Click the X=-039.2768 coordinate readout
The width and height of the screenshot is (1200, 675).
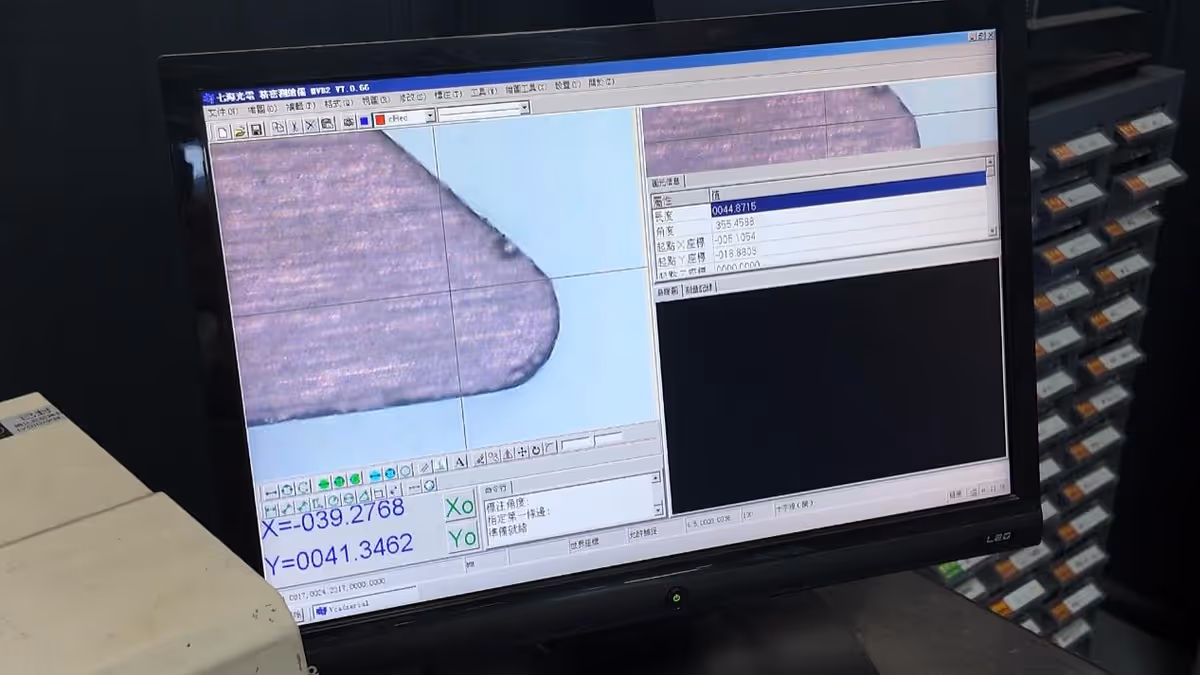(332, 516)
